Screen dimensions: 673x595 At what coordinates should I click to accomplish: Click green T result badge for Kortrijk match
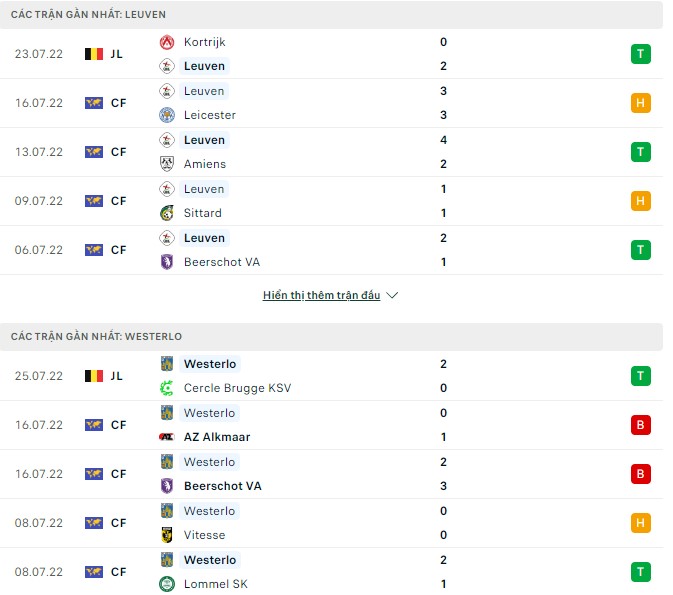pyautogui.click(x=641, y=54)
